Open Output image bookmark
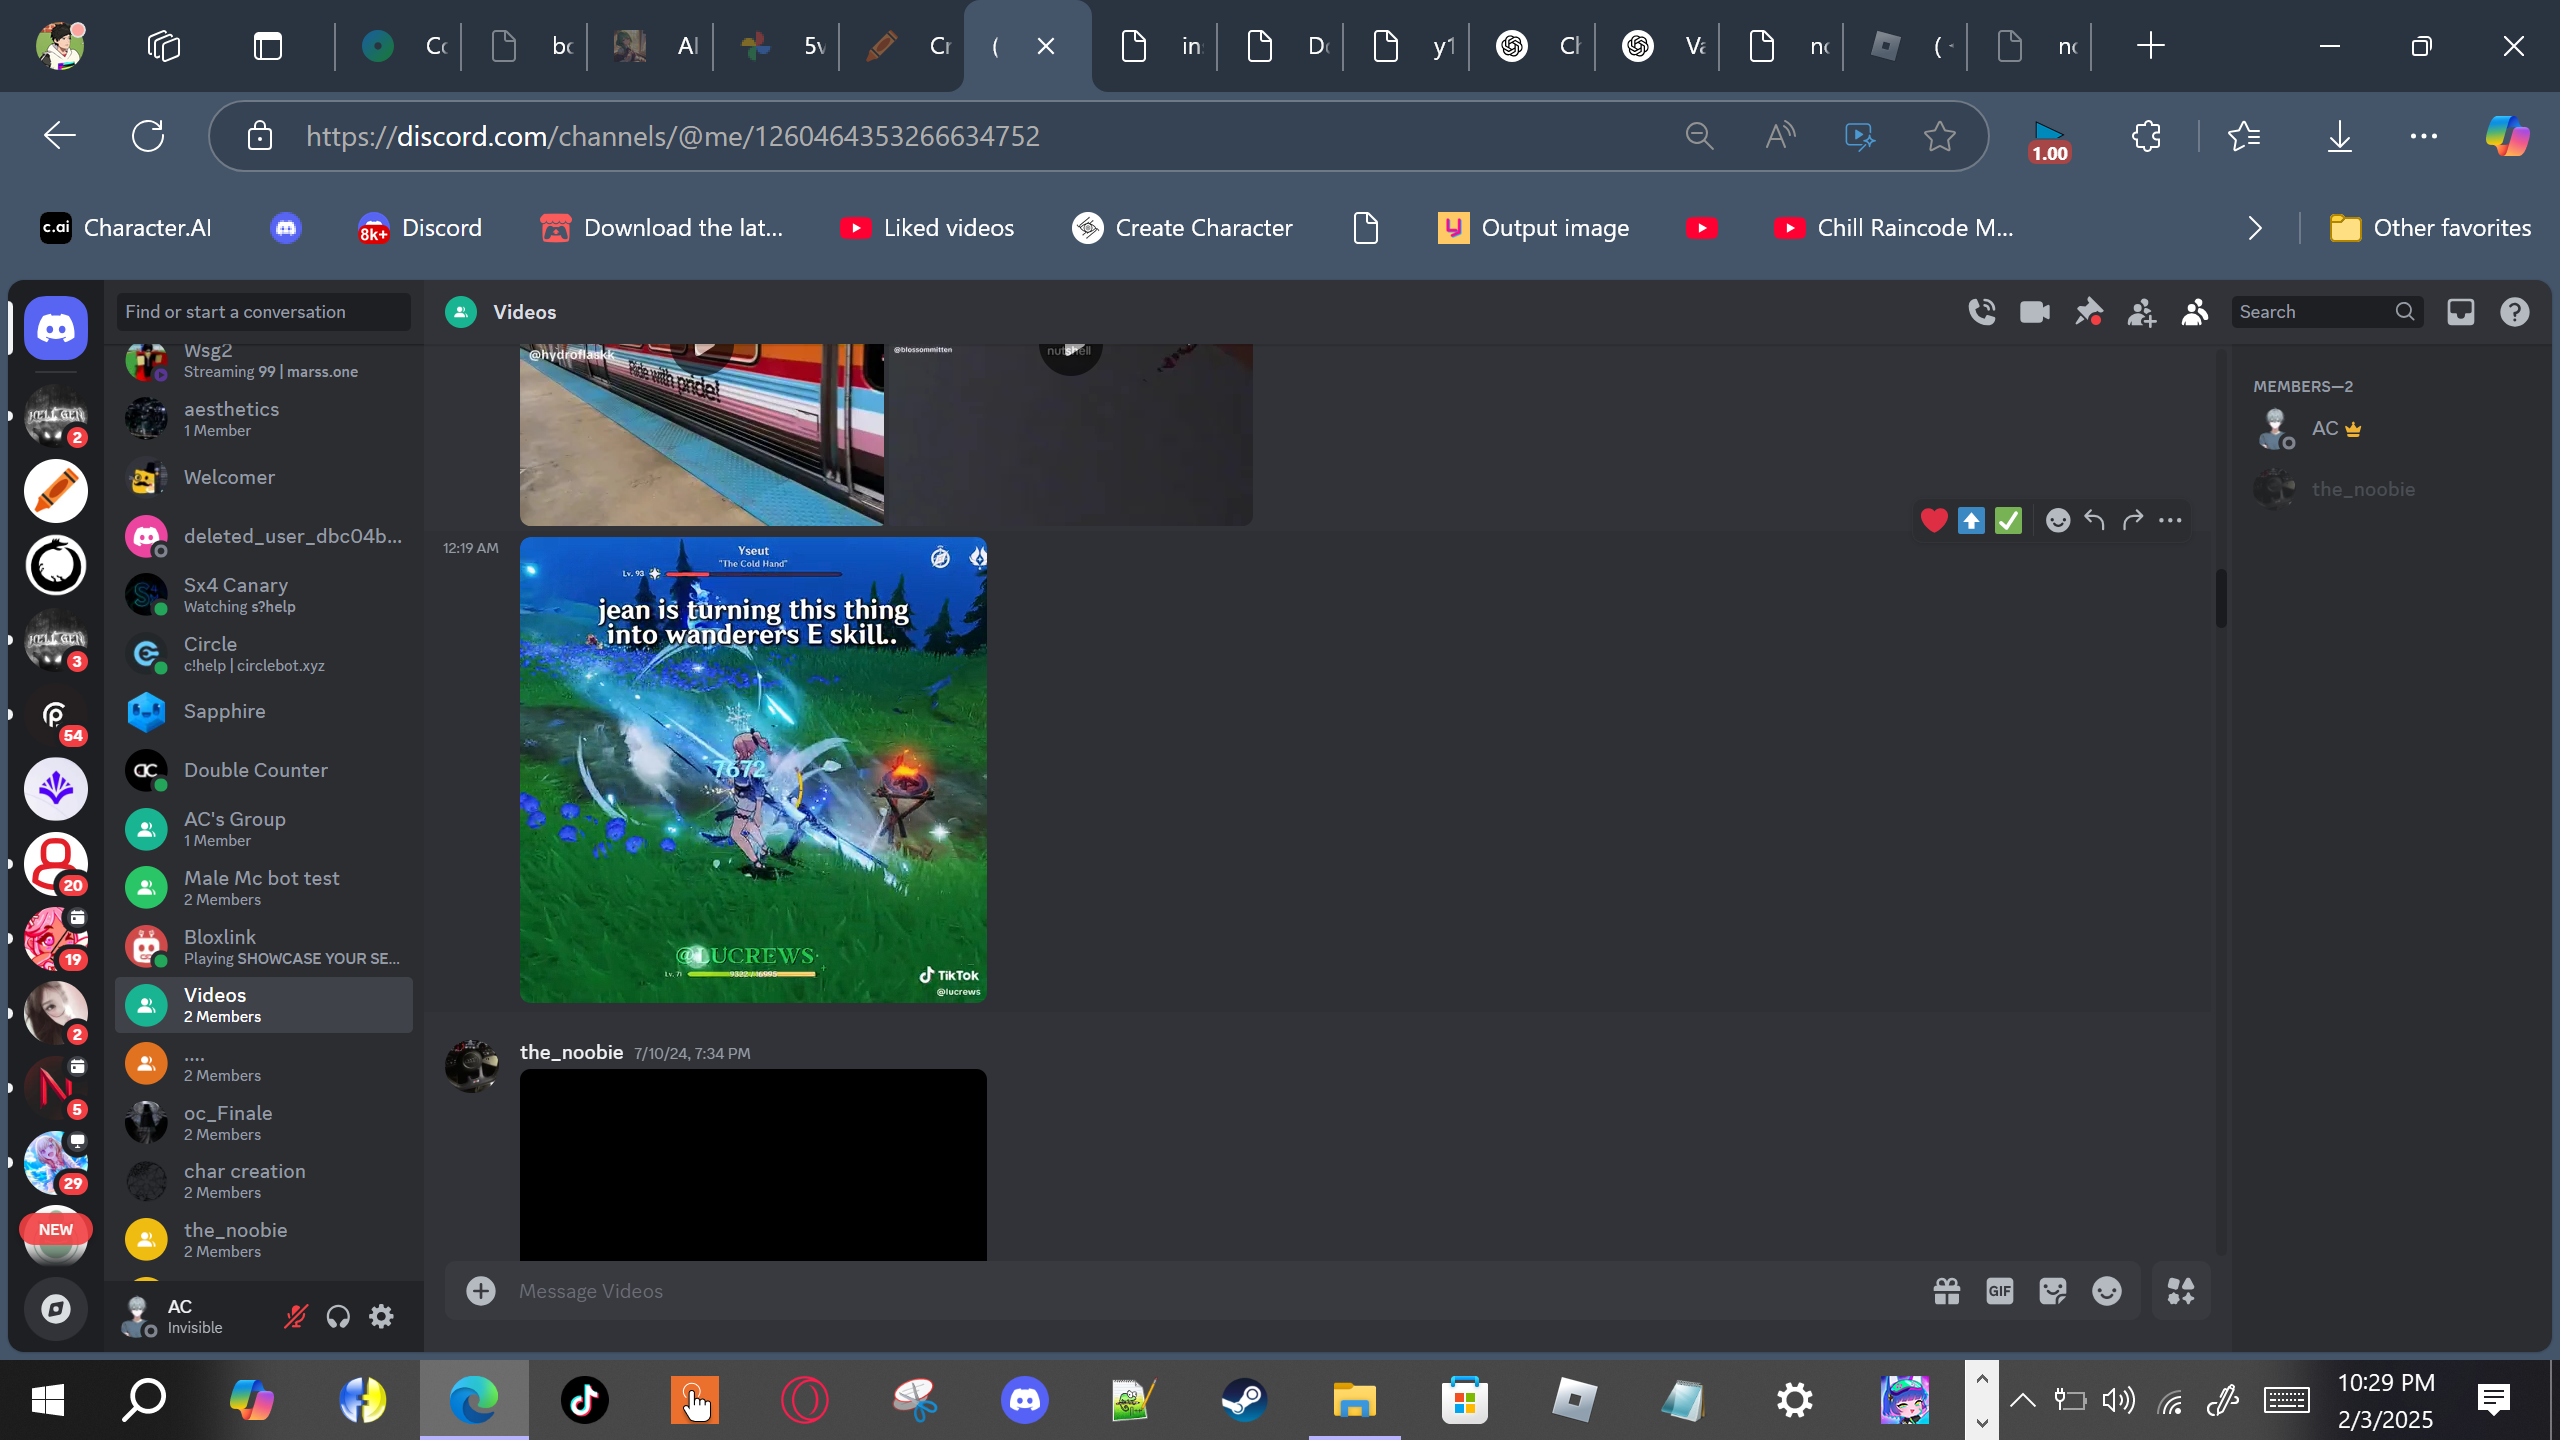The height and width of the screenshot is (1440, 2560). tap(1533, 228)
